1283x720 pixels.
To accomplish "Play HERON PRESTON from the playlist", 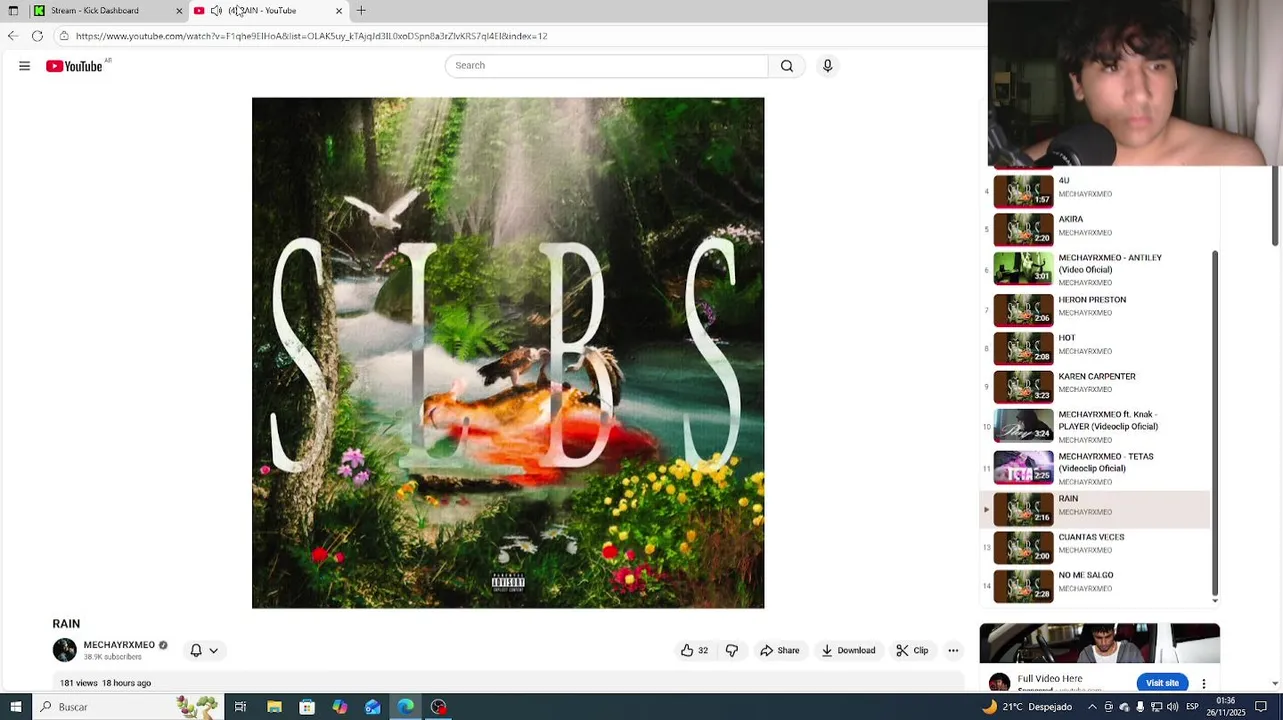I will [1095, 309].
